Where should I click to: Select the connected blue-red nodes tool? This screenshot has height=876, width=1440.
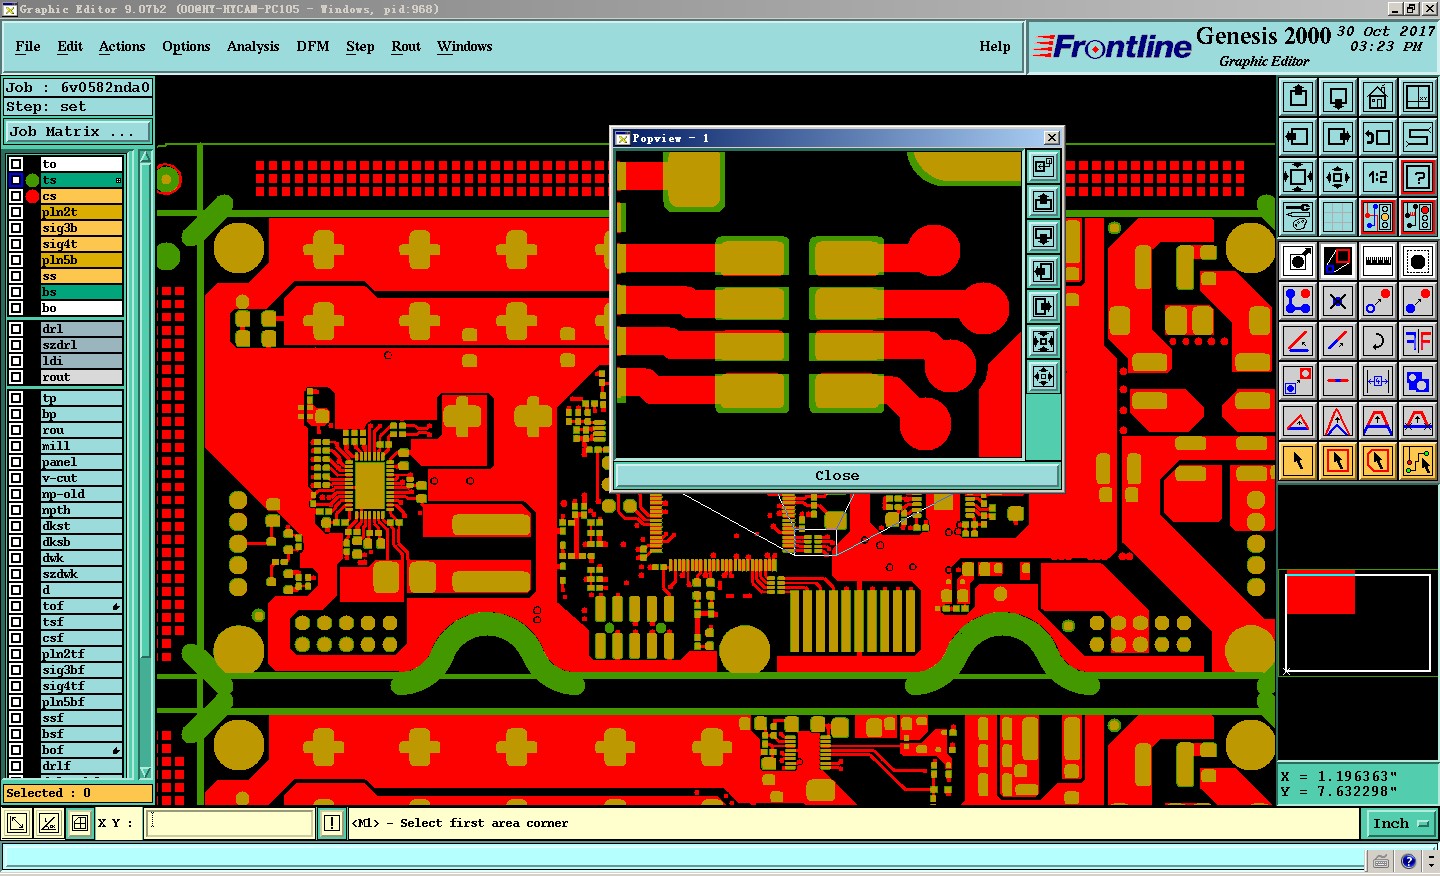pyautogui.click(x=1298, y=301)
